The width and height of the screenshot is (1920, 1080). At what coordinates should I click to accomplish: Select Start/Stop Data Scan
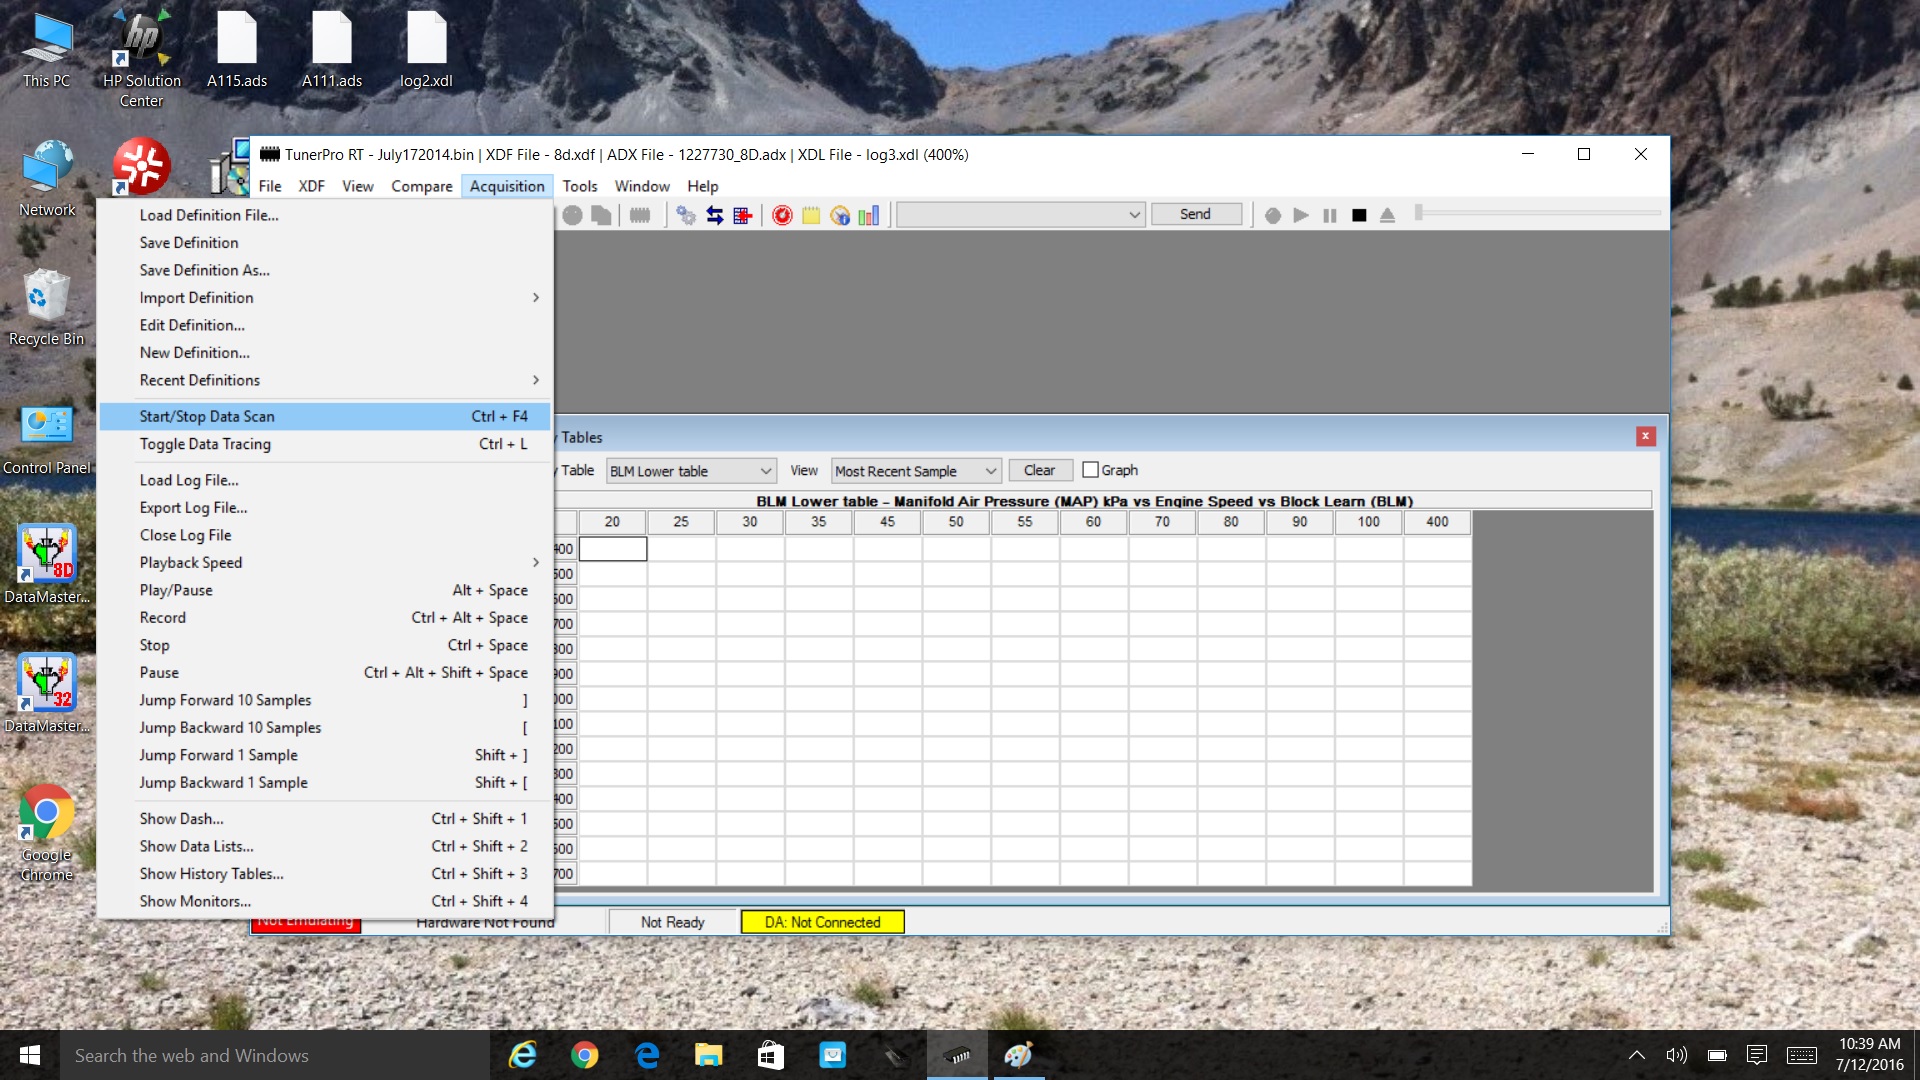click(x=325, y=416)
